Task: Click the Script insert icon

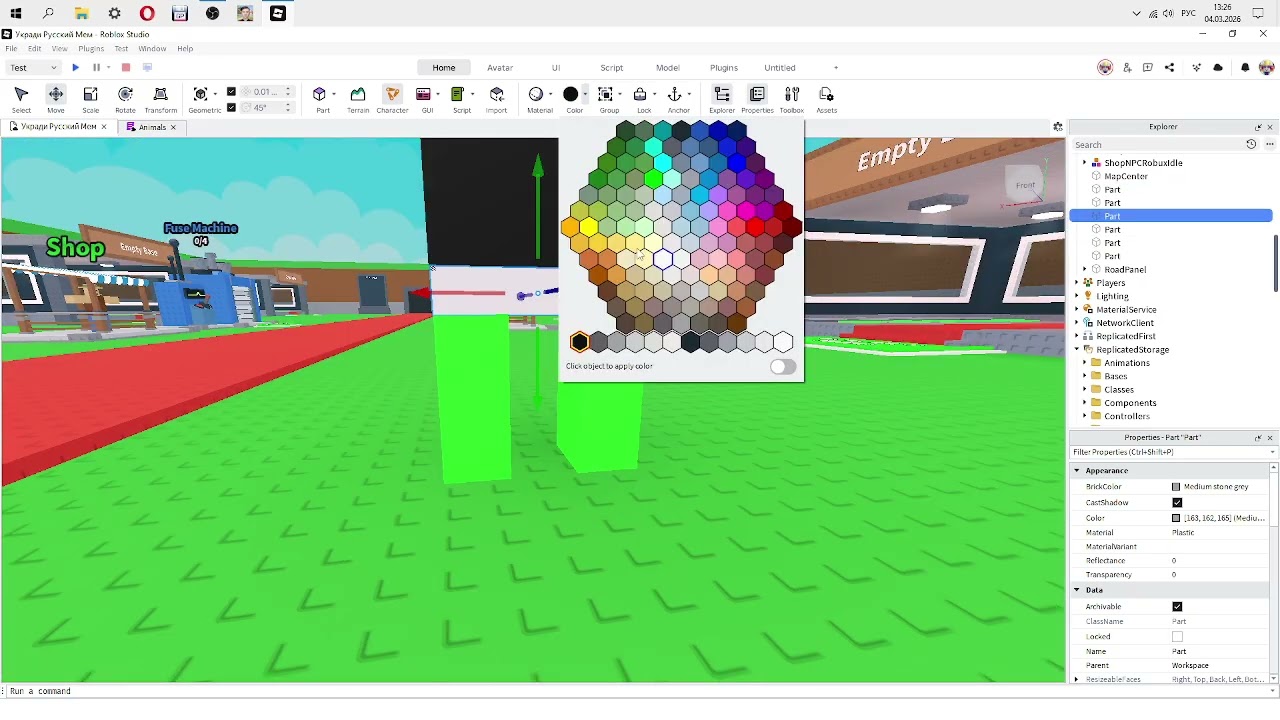Action: coord(458,94)
